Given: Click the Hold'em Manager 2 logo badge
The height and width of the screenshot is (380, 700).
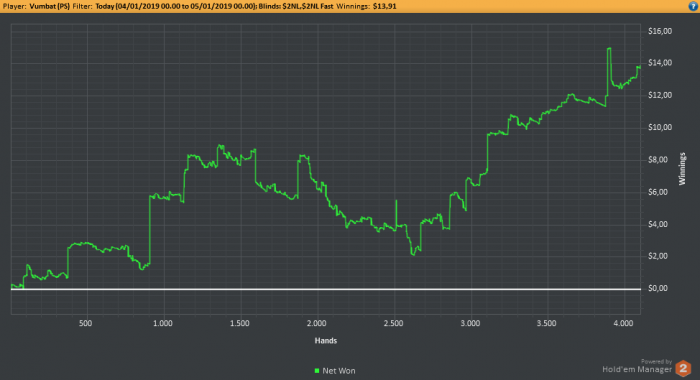Looking at the screenshot, I should tap(683, 368).
